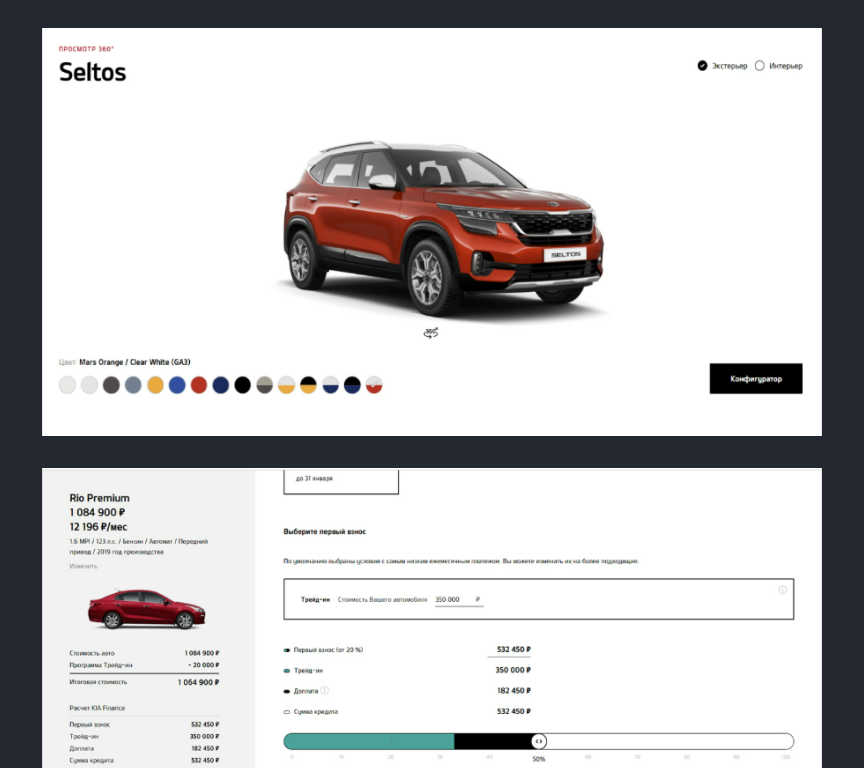
Task: Pick the grey-blue color swatch
Action: (133, 385)
